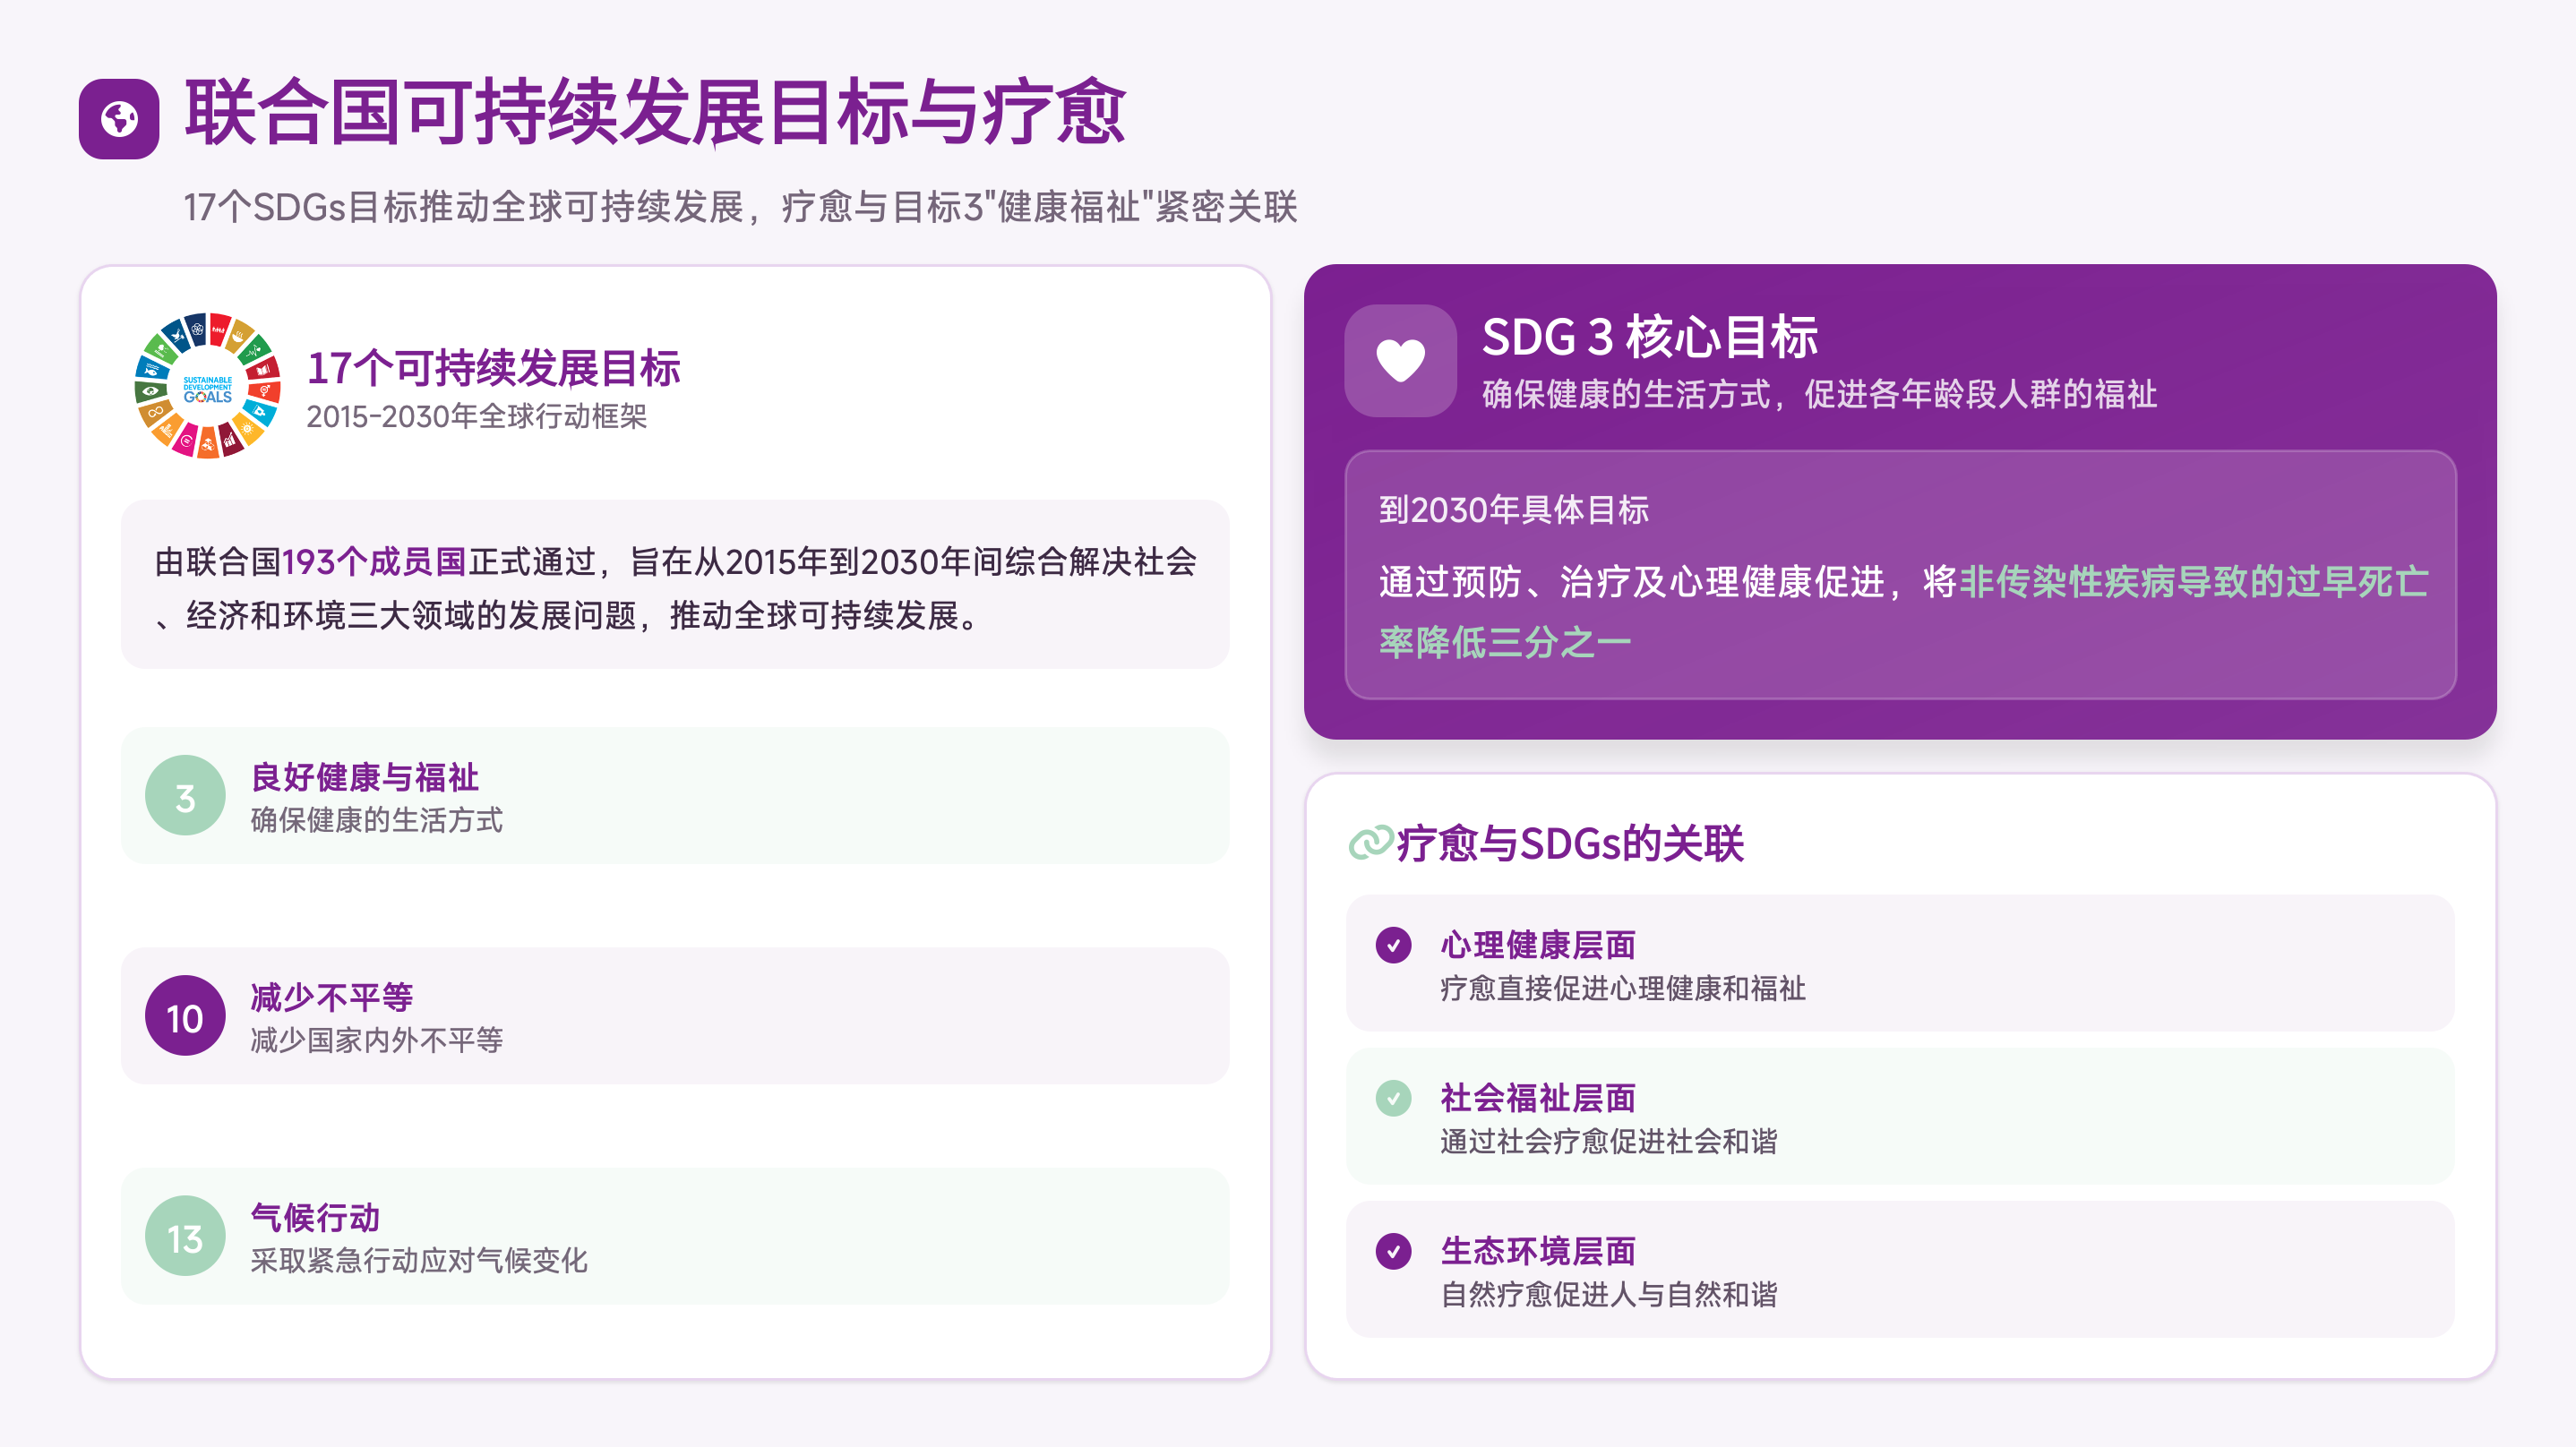2576x1447 pixels.
Task: Click the heading 疗愈与SDGs的关联
Action: click(x=1570, y=843)
